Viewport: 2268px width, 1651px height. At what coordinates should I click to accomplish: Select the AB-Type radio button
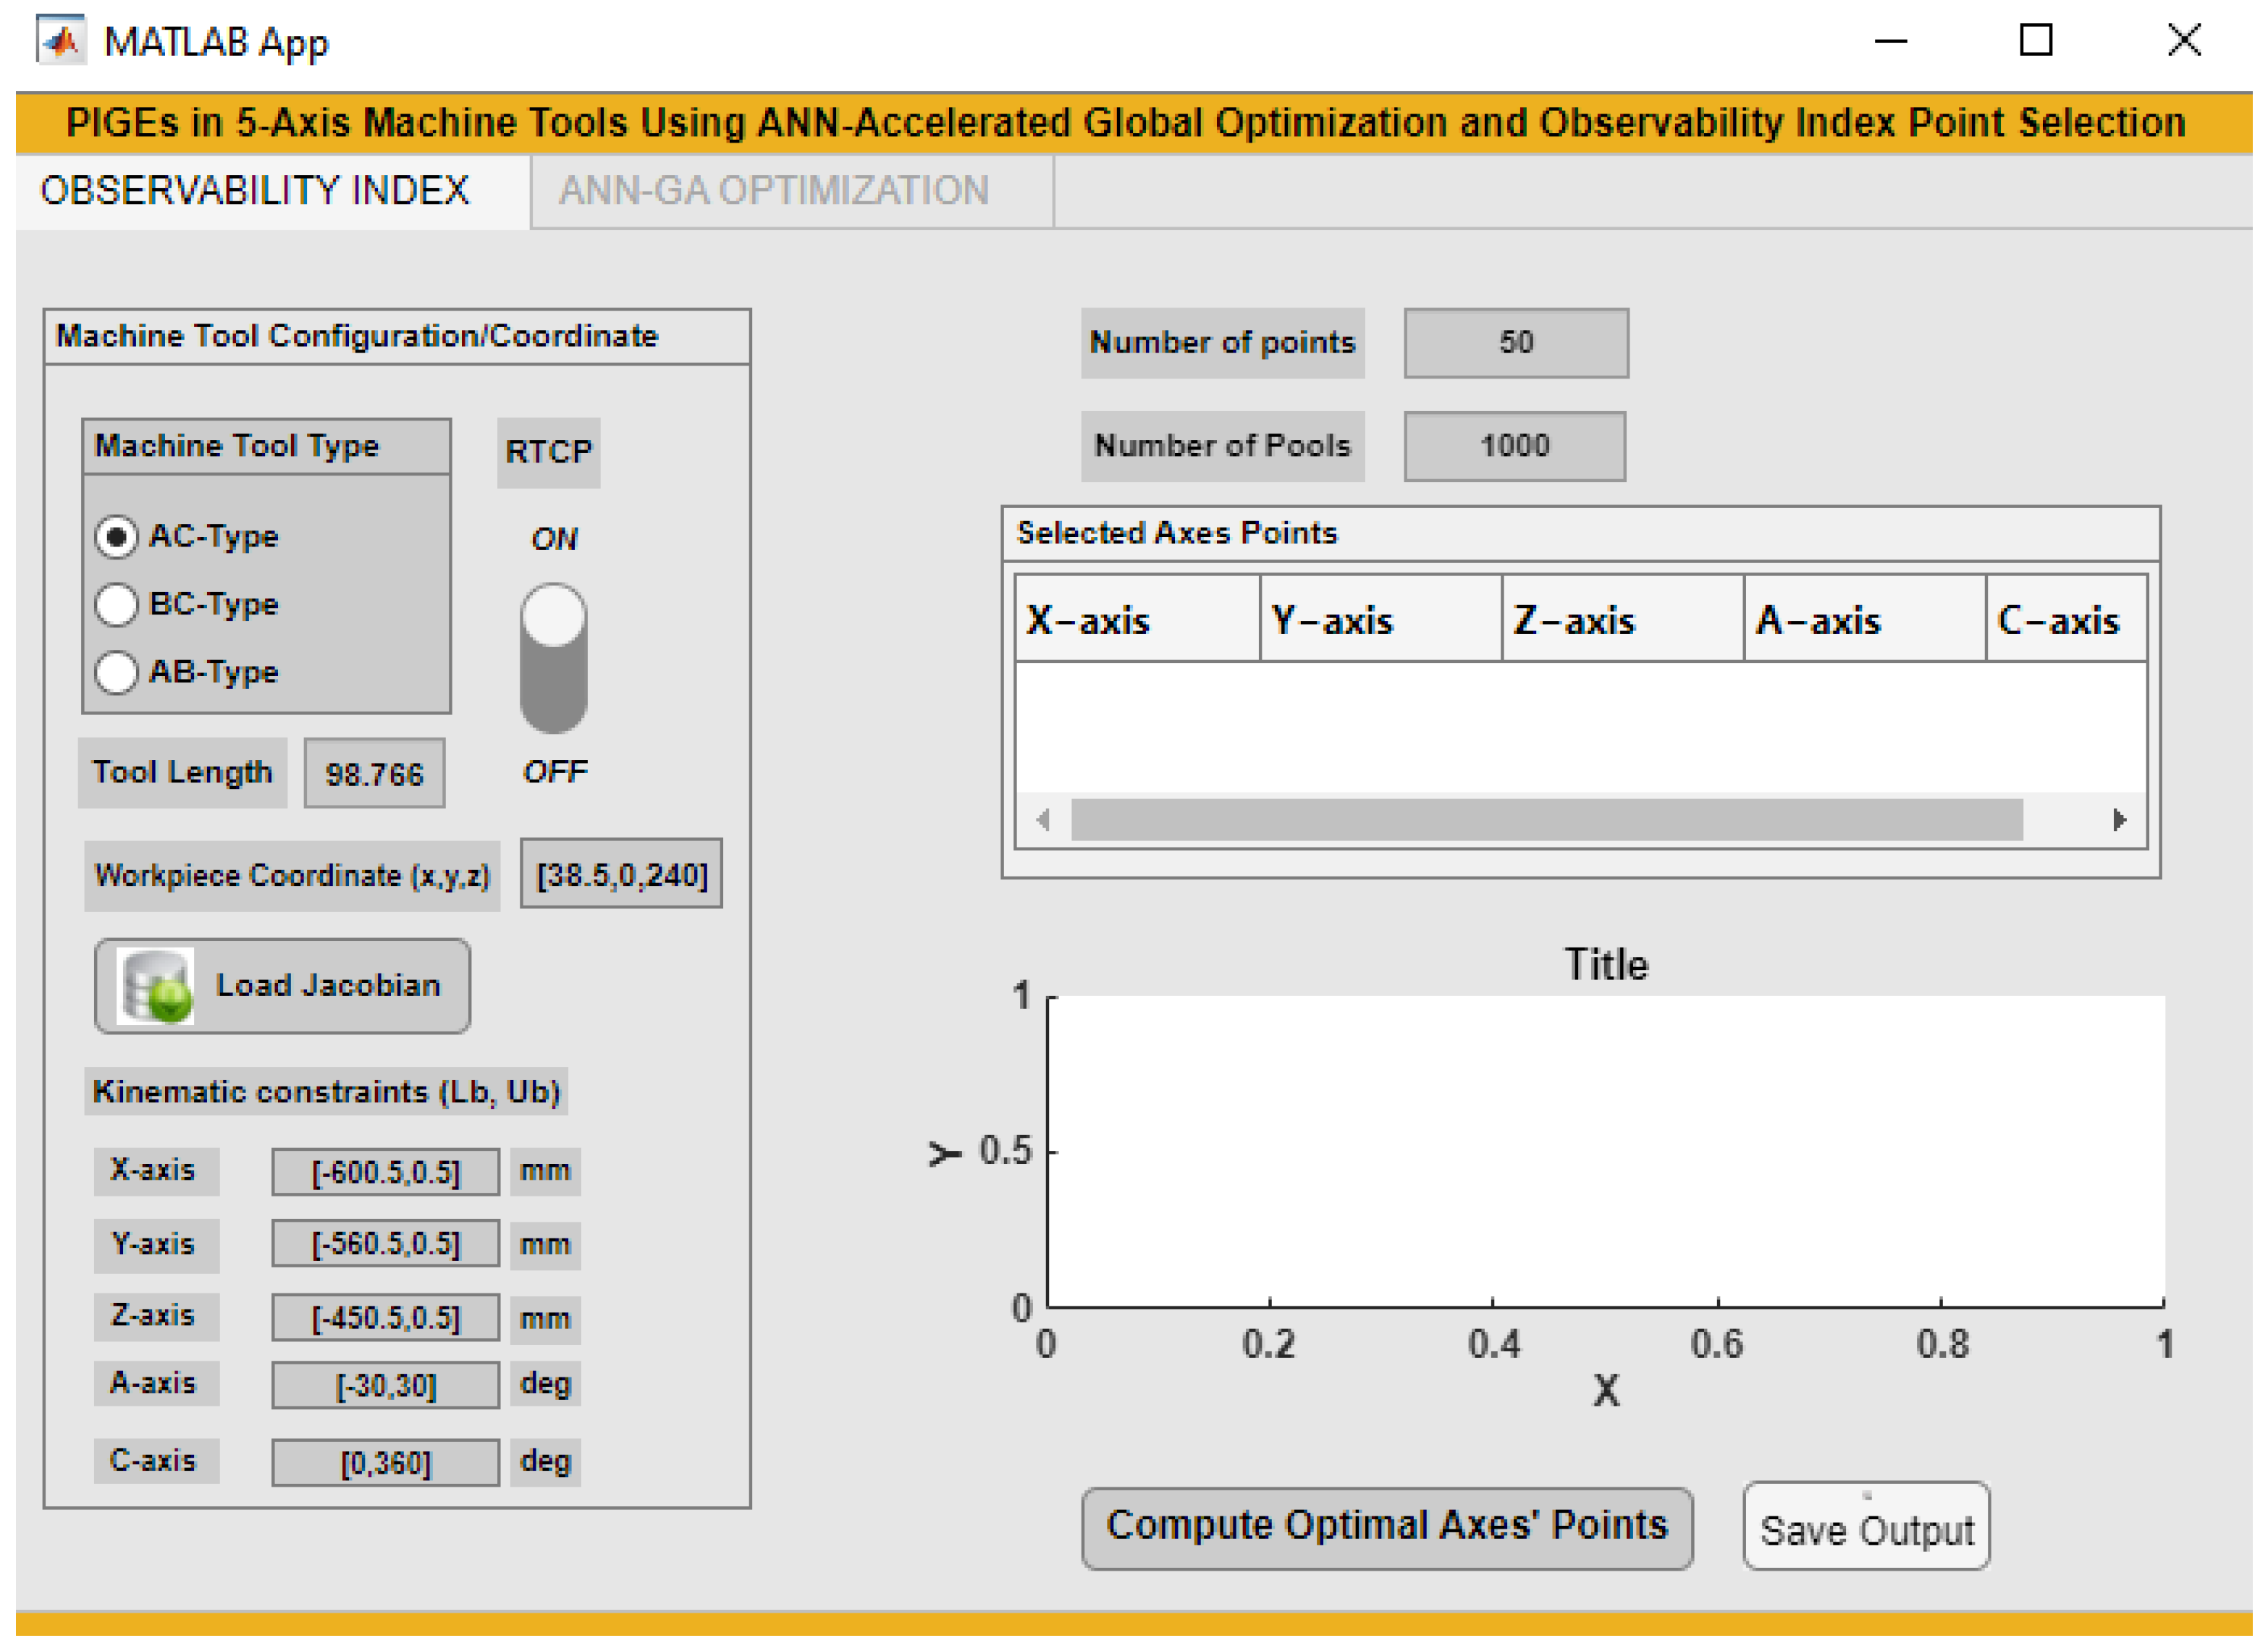116,672
